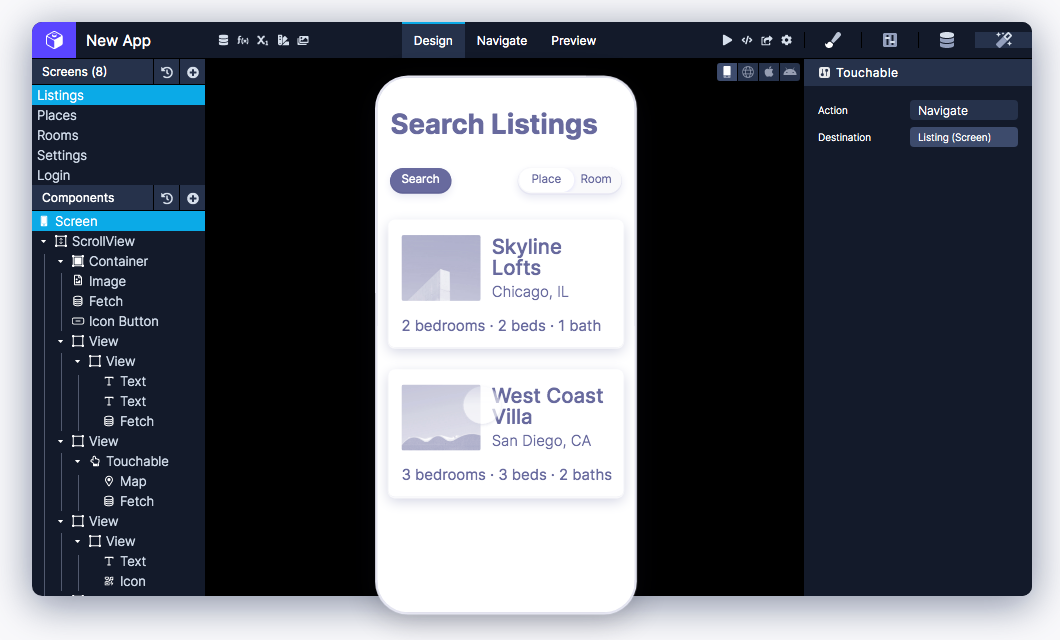Select the Room toggle in the preview
Screen dimensions: 1060x640
(x=596, y=179)
